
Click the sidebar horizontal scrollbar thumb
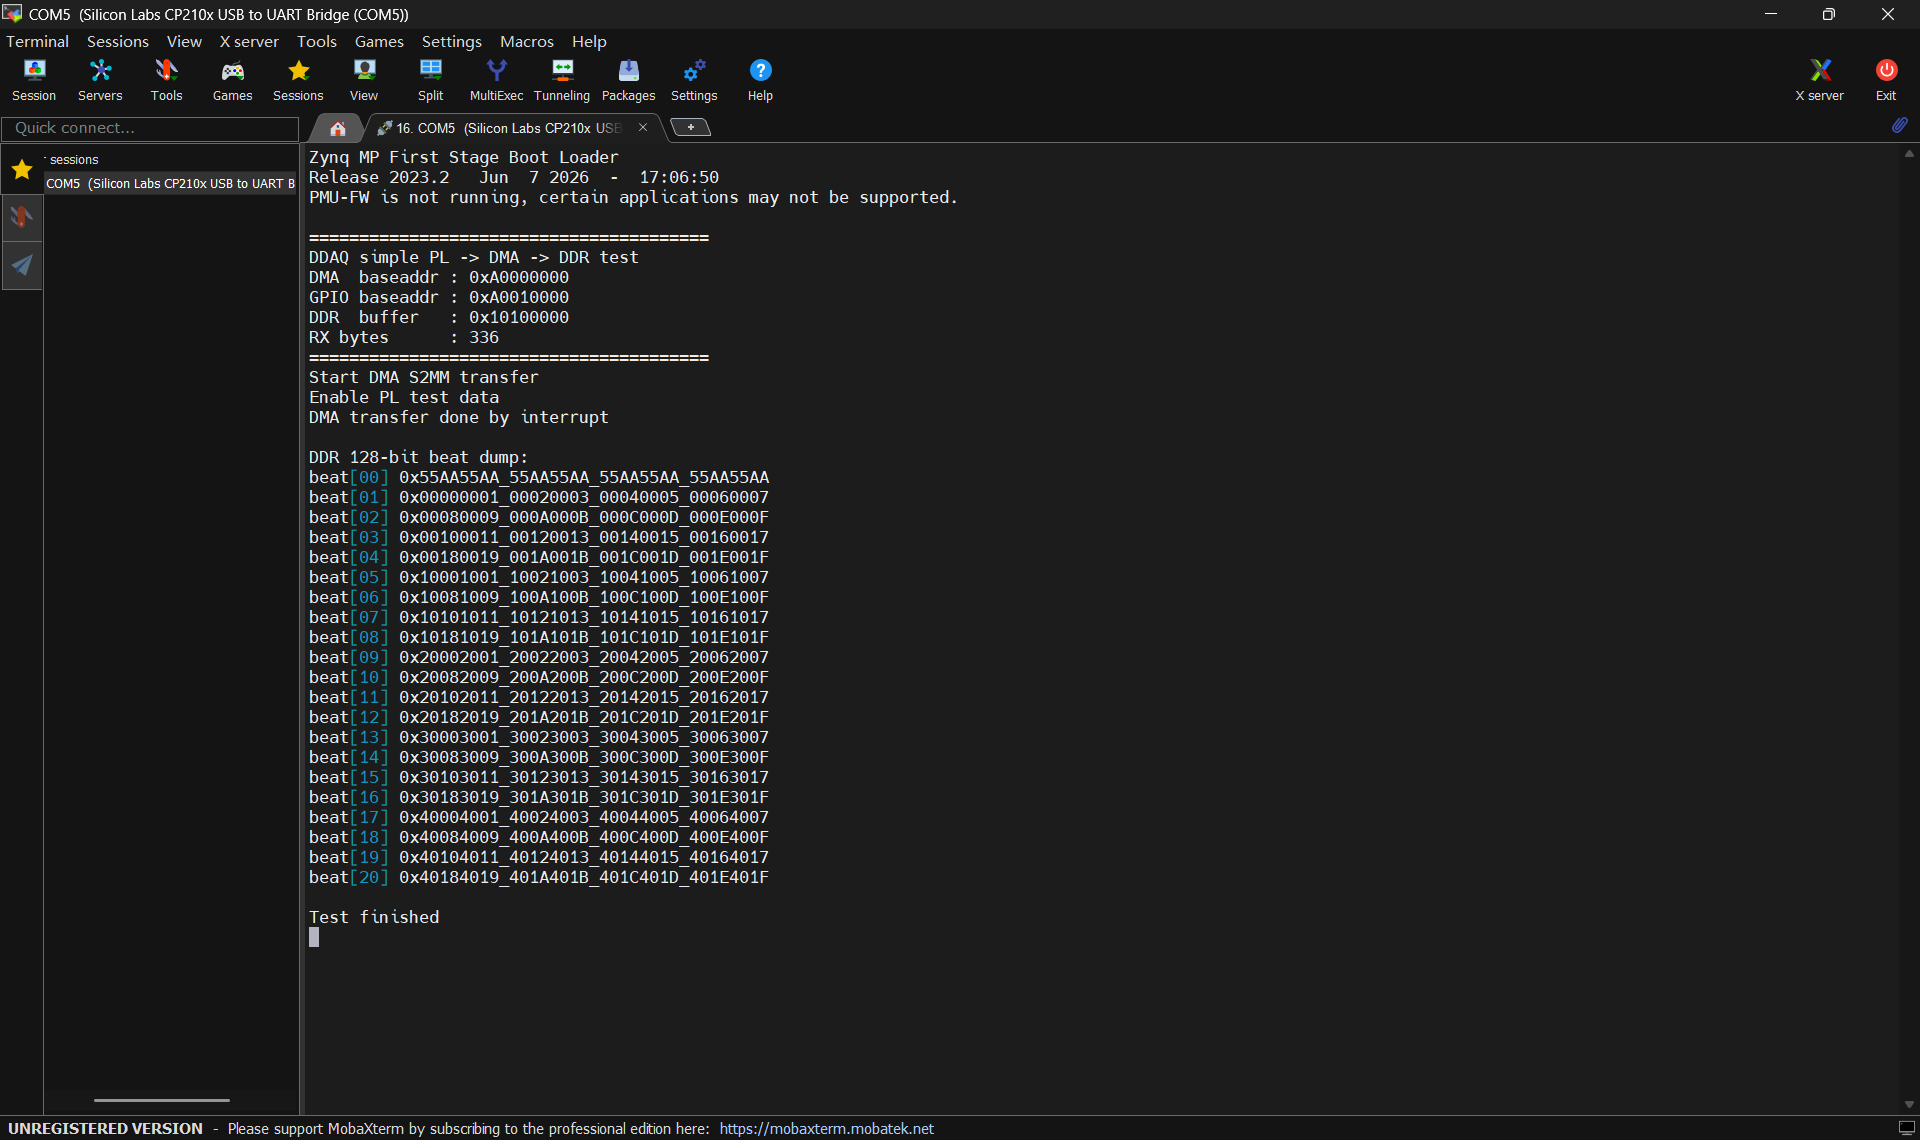(x=161, y=1100)
